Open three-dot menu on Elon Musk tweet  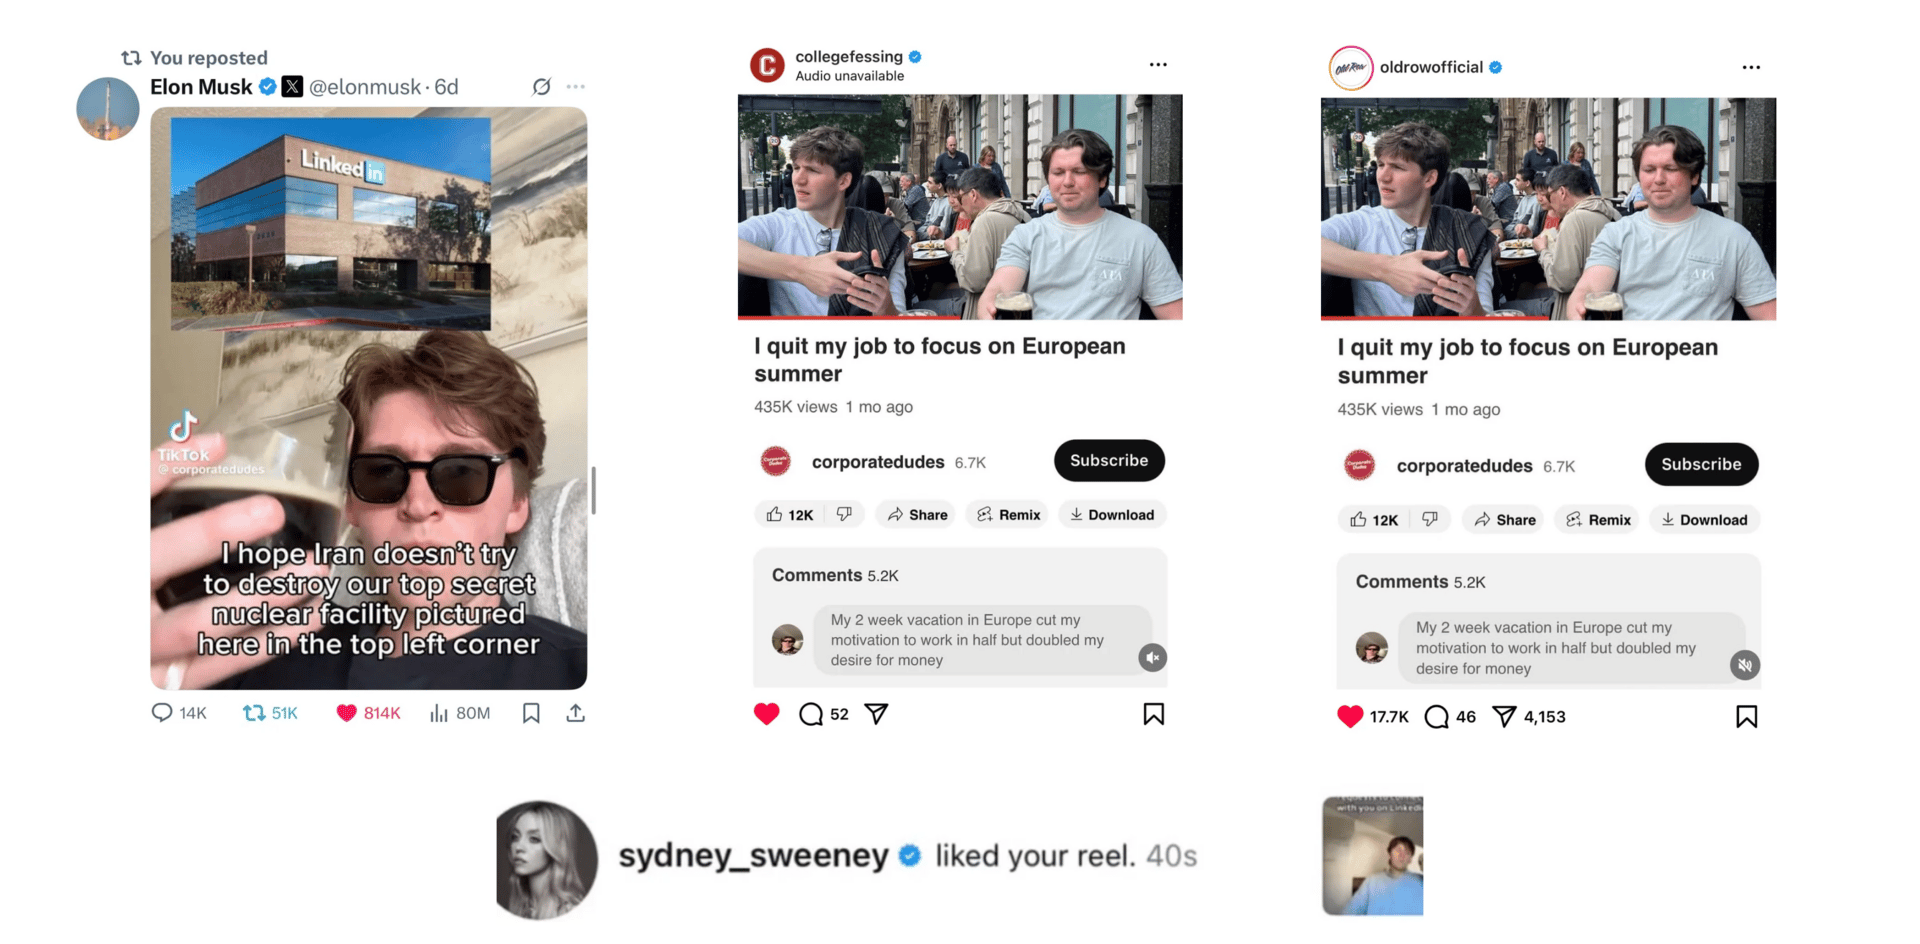tap(576, 87)
